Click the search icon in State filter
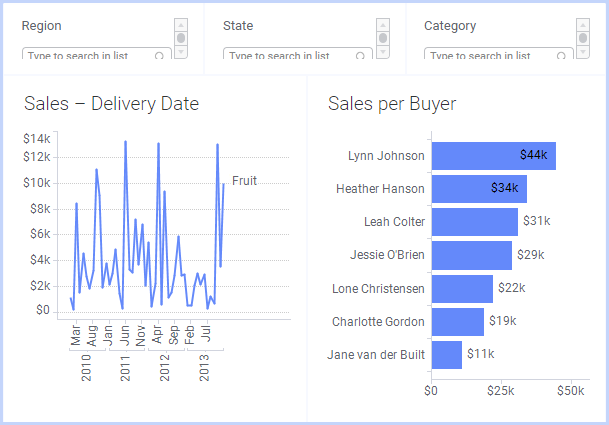Viewport: 609px width, 425px height. [362, 57]
